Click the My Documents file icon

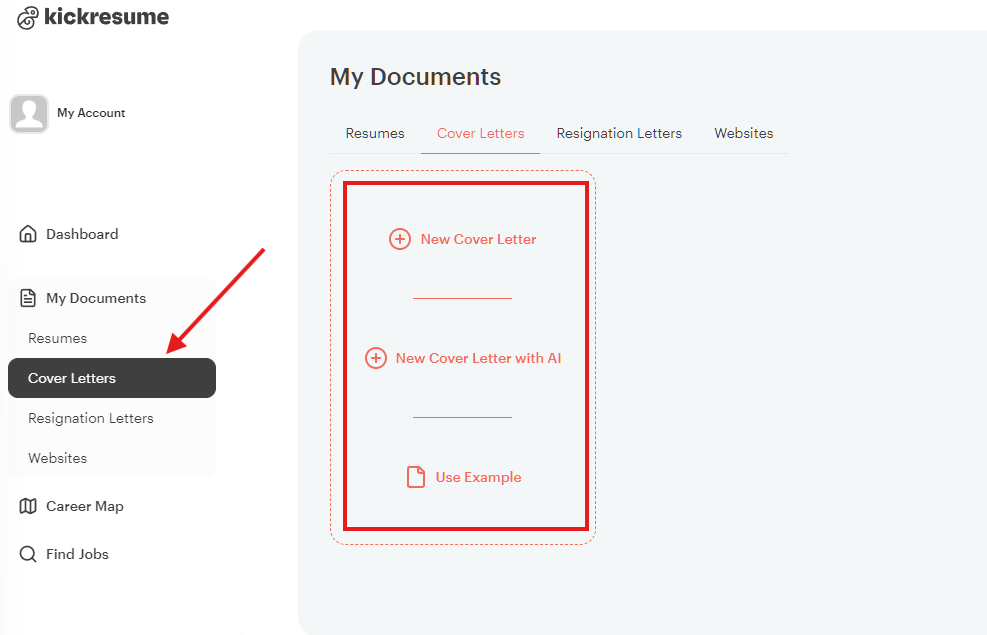pos(28,298)
